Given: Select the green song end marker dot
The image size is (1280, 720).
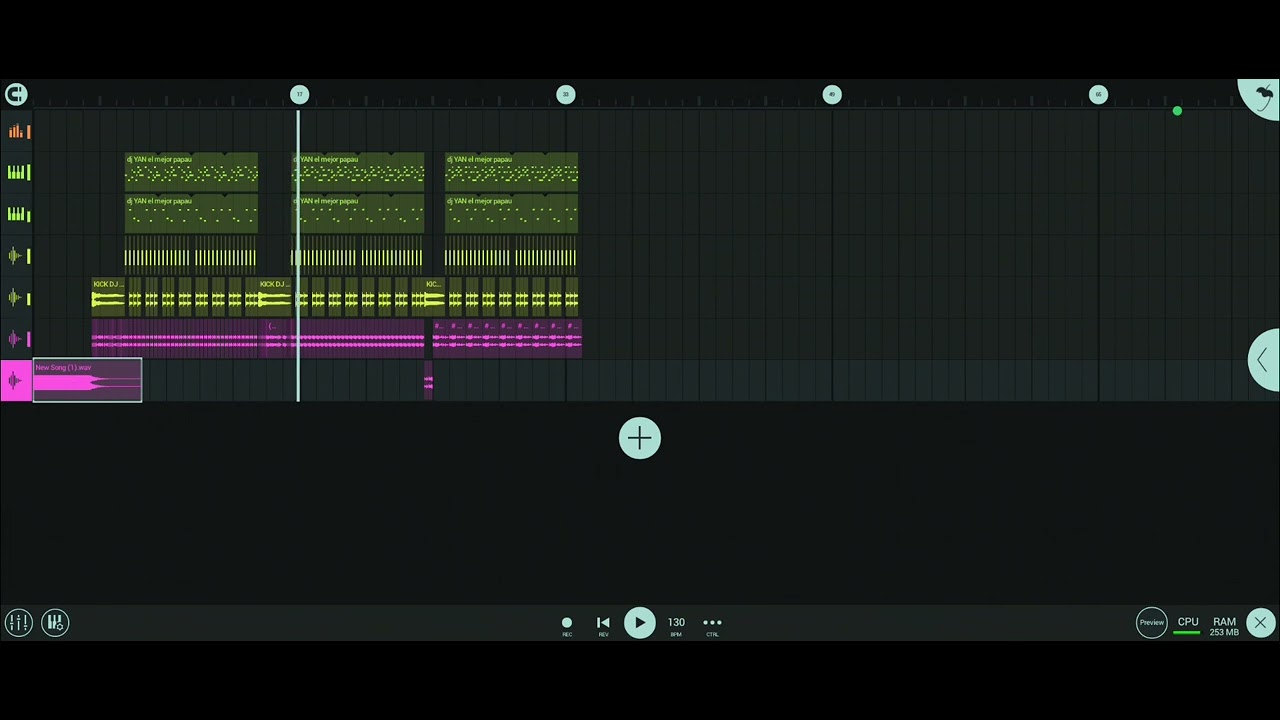Looking at the screenshot, I should (x=1177, y=111).
